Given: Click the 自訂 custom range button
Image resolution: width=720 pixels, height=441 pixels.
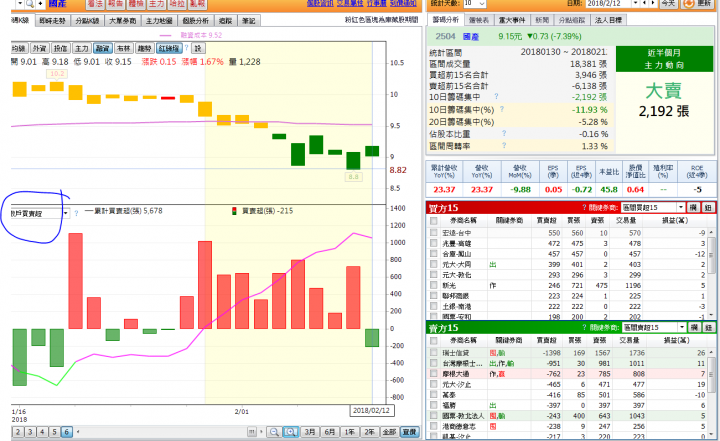Looking at the screenshot, I should 410,432.
